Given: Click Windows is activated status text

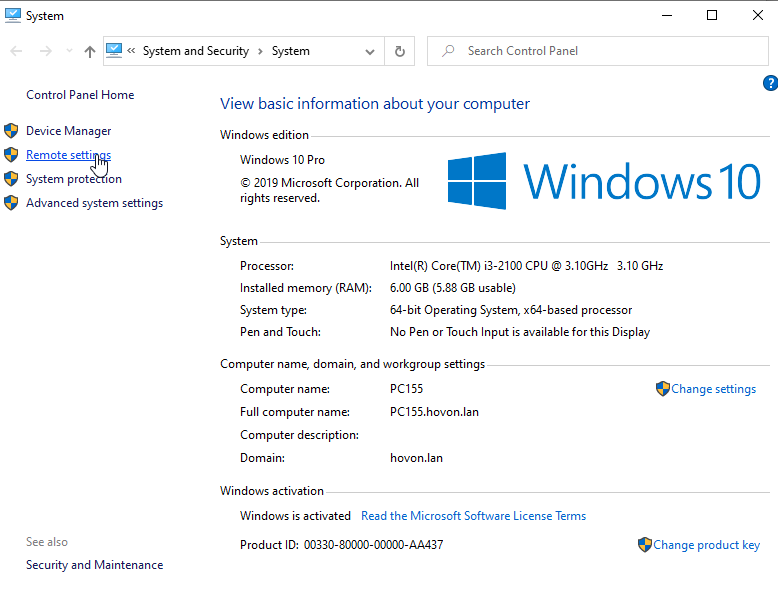Looking at the screenshot, I should 295,516.
